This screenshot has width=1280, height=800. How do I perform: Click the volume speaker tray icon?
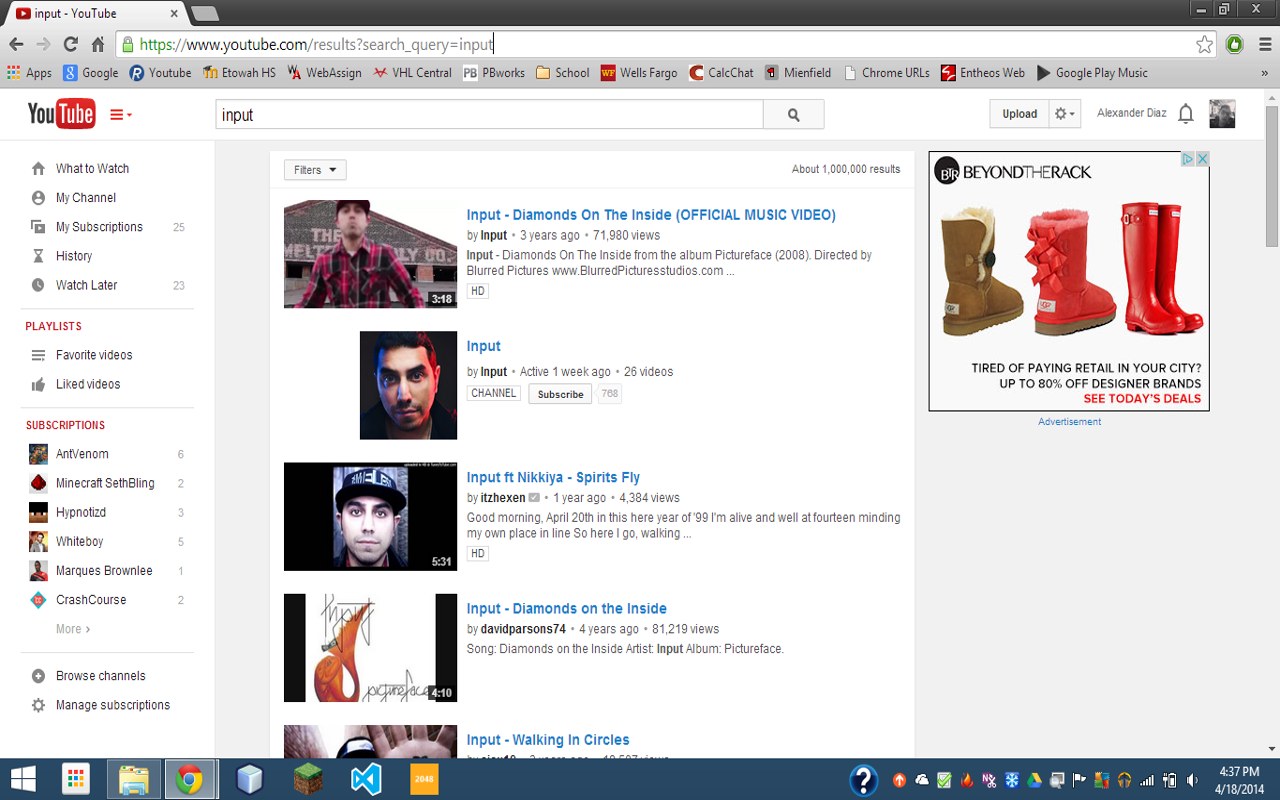pyautogui.click(x=1192, y=780)
